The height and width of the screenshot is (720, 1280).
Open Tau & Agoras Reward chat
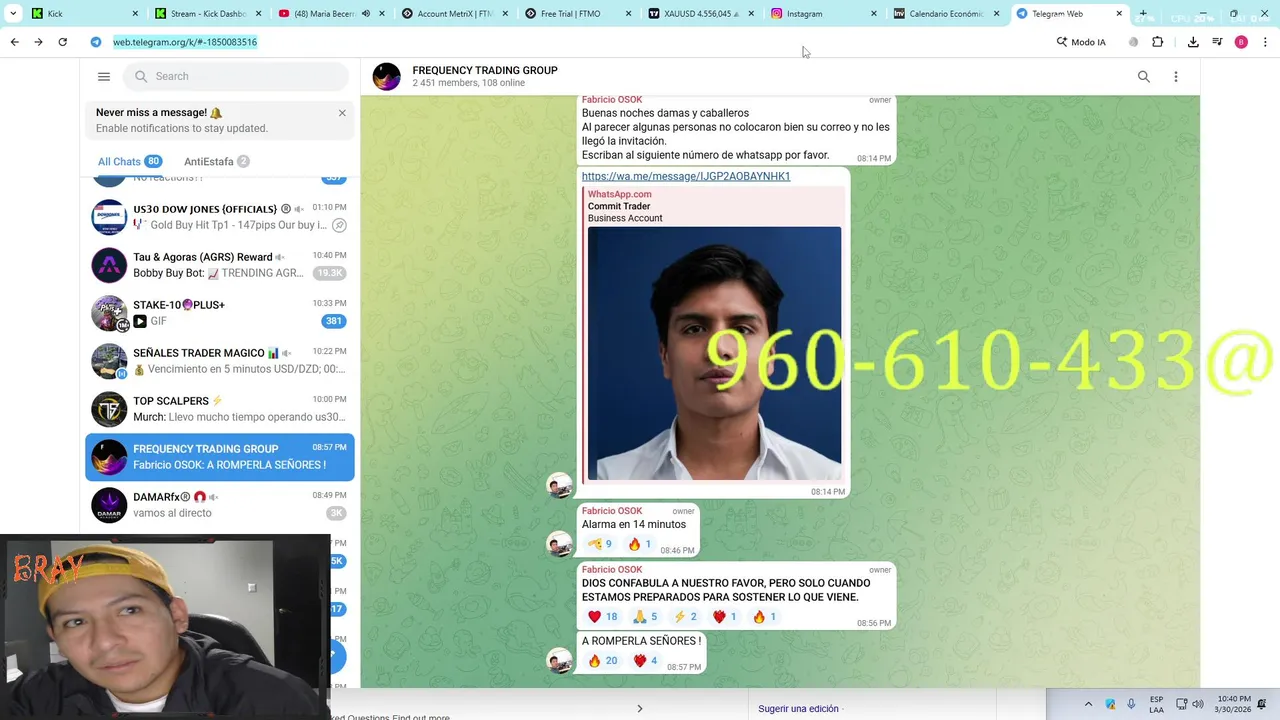click(x=220, y=265)
